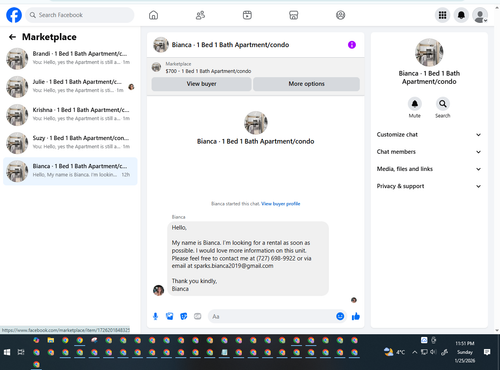Open the View buyer profile link
This screenshot has width=500, height=370.
point(281,204)
